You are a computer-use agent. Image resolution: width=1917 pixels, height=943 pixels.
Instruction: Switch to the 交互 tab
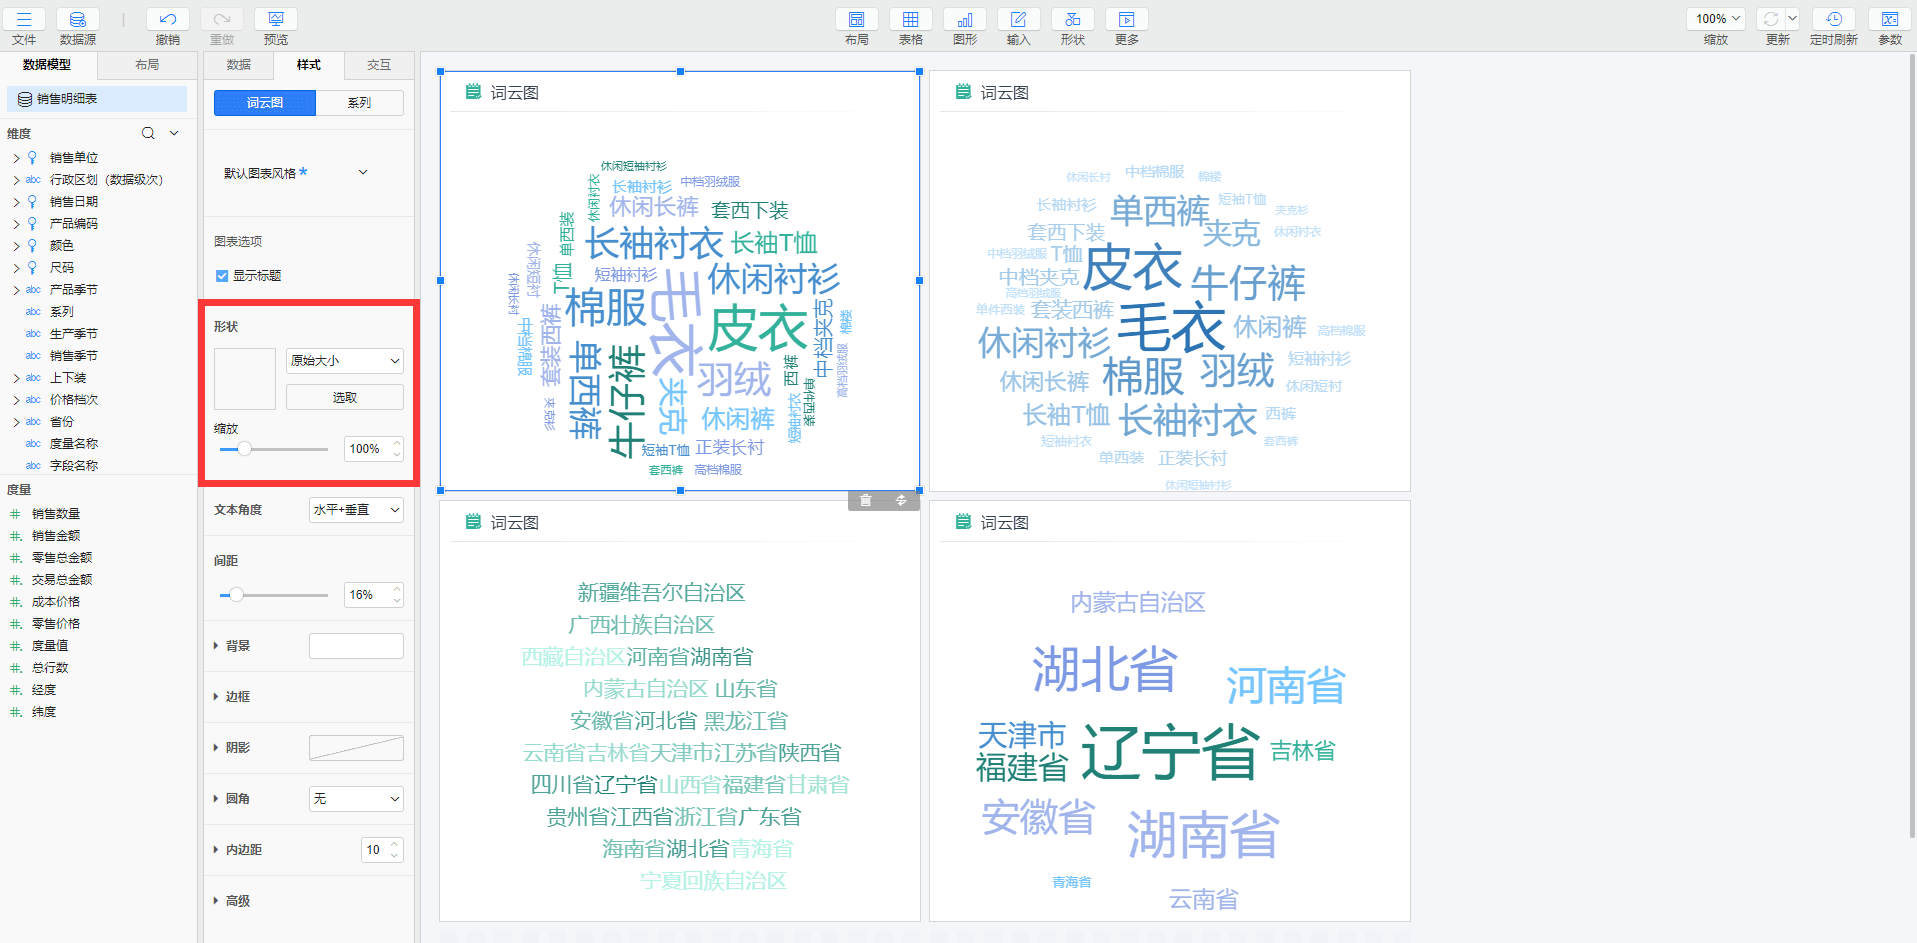[x=378, y=65]
